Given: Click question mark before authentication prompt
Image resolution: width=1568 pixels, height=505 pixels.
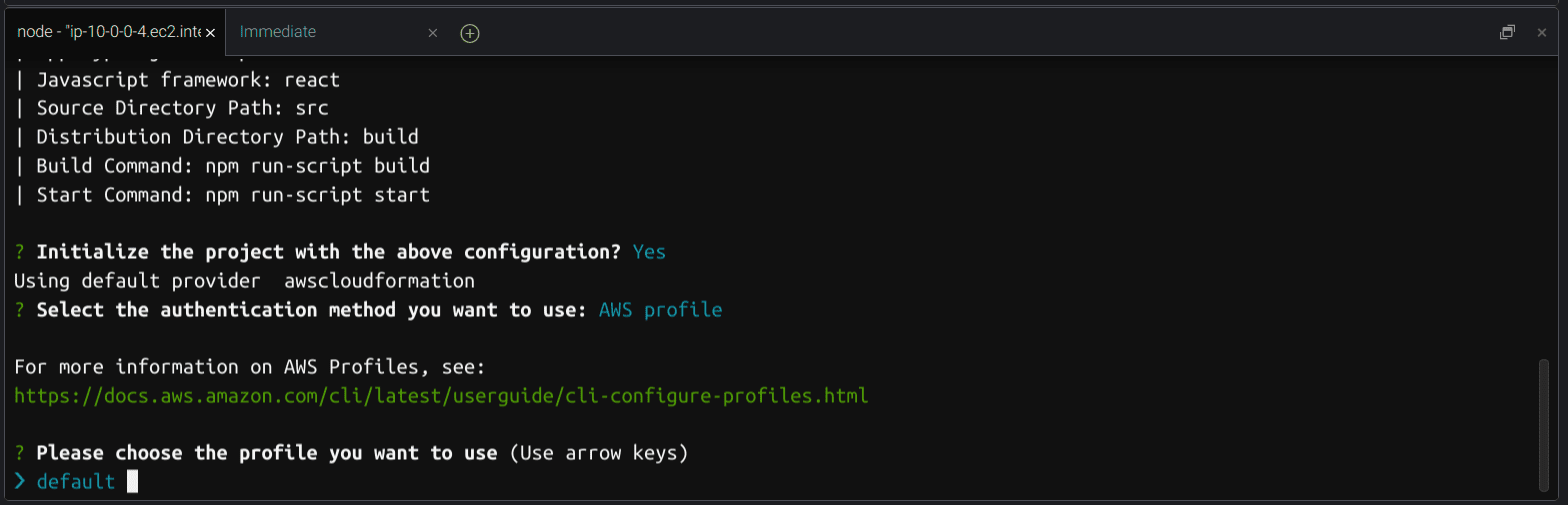Looking at the screenshot, I should pyautogui.click(x=20, y=310).
